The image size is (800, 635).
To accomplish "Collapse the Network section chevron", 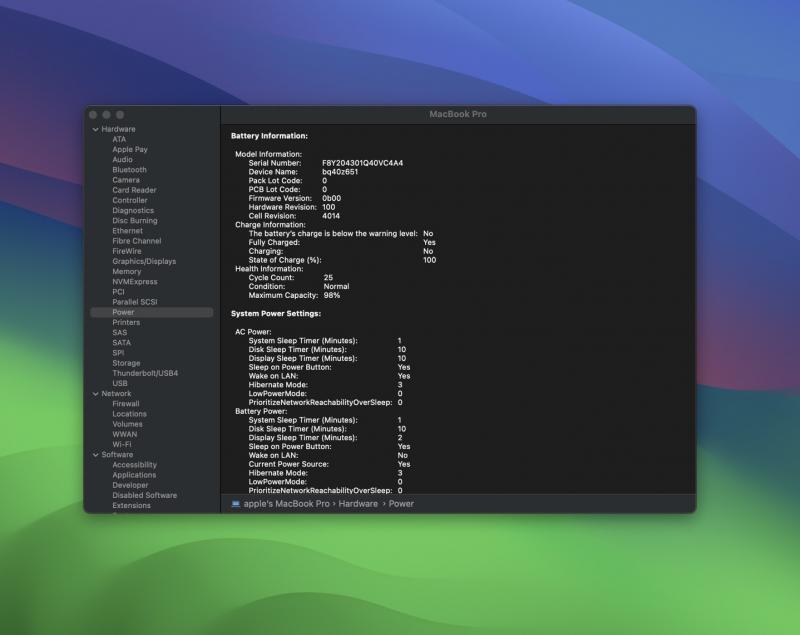I will (x=96, y=394).
